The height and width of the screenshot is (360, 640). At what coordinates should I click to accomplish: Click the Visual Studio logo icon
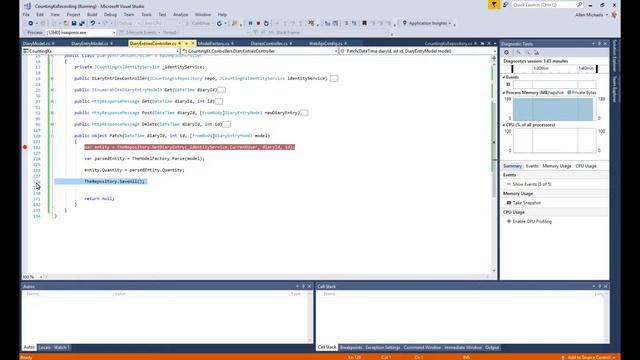point(27,6)
